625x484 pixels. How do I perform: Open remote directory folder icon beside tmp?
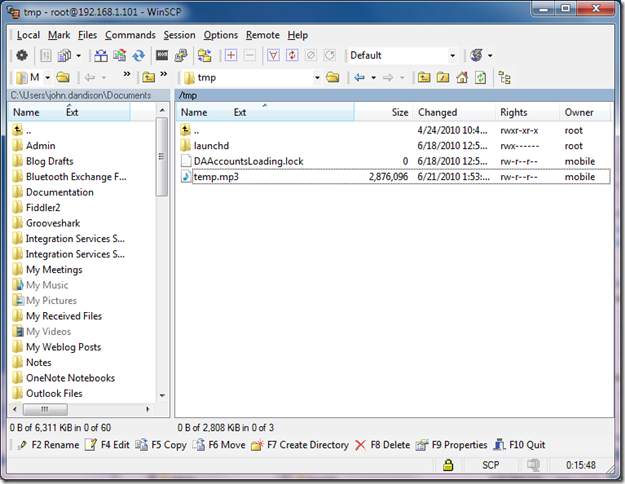(332, 77)
